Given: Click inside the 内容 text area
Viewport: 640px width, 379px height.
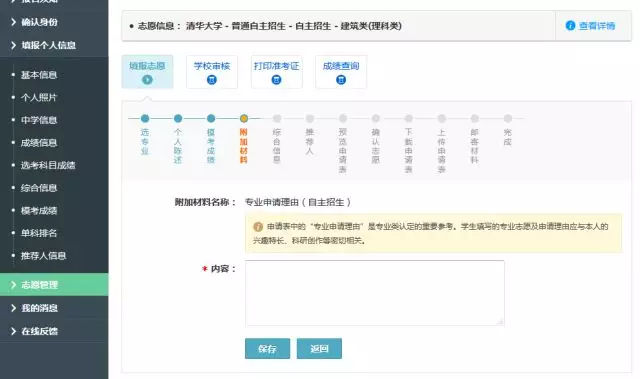Looking at the screenshot, I should click(375, 293).
